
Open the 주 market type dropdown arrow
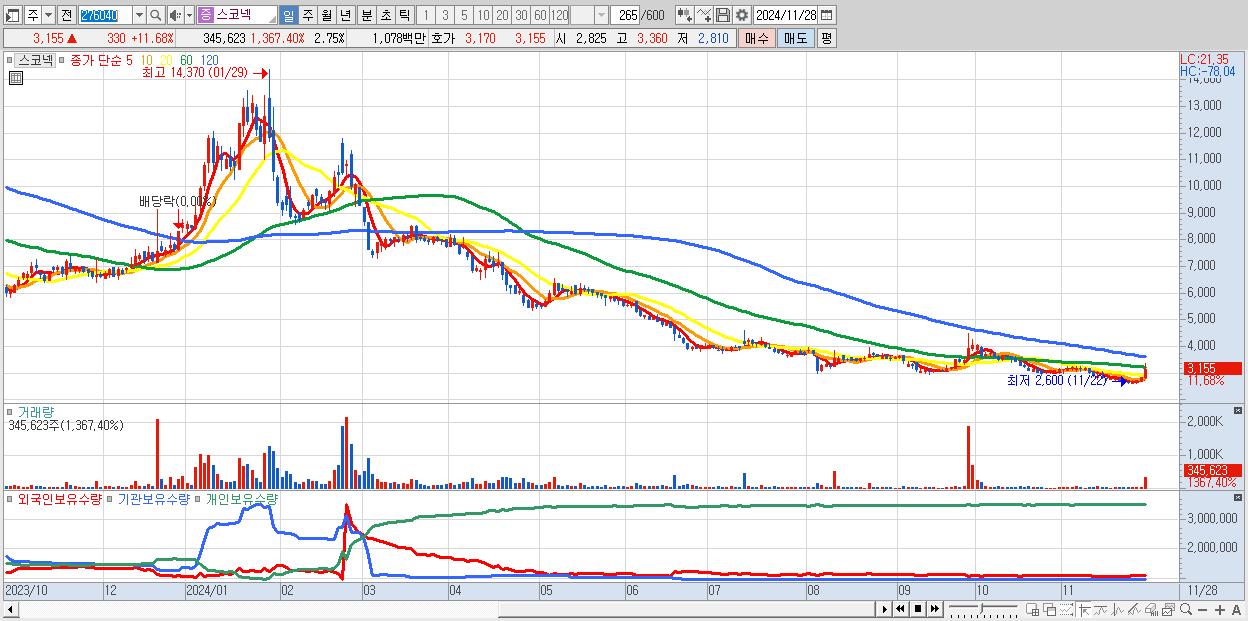[49, 15]
